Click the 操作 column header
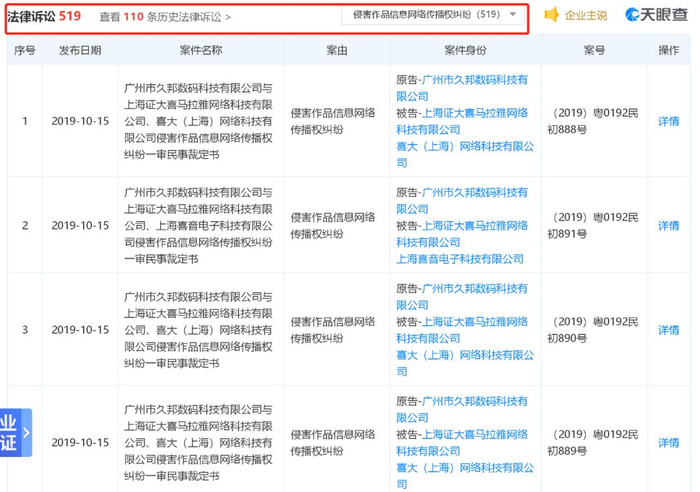Image resolution: width=700 pixels, height=492 pixels. point(668,50)
